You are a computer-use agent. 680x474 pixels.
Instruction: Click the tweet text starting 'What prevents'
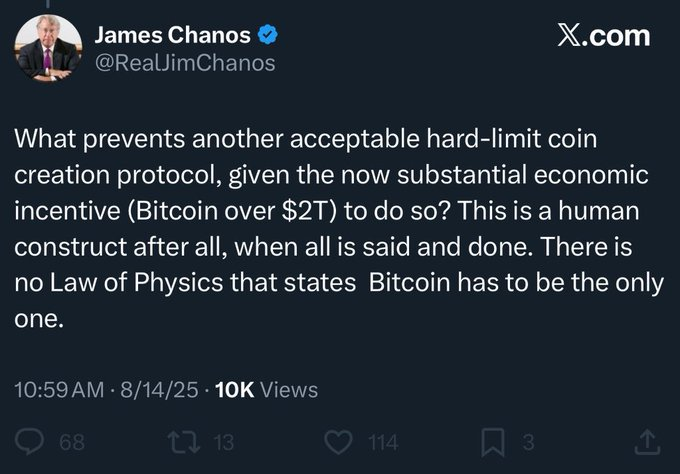pos(339,229)
